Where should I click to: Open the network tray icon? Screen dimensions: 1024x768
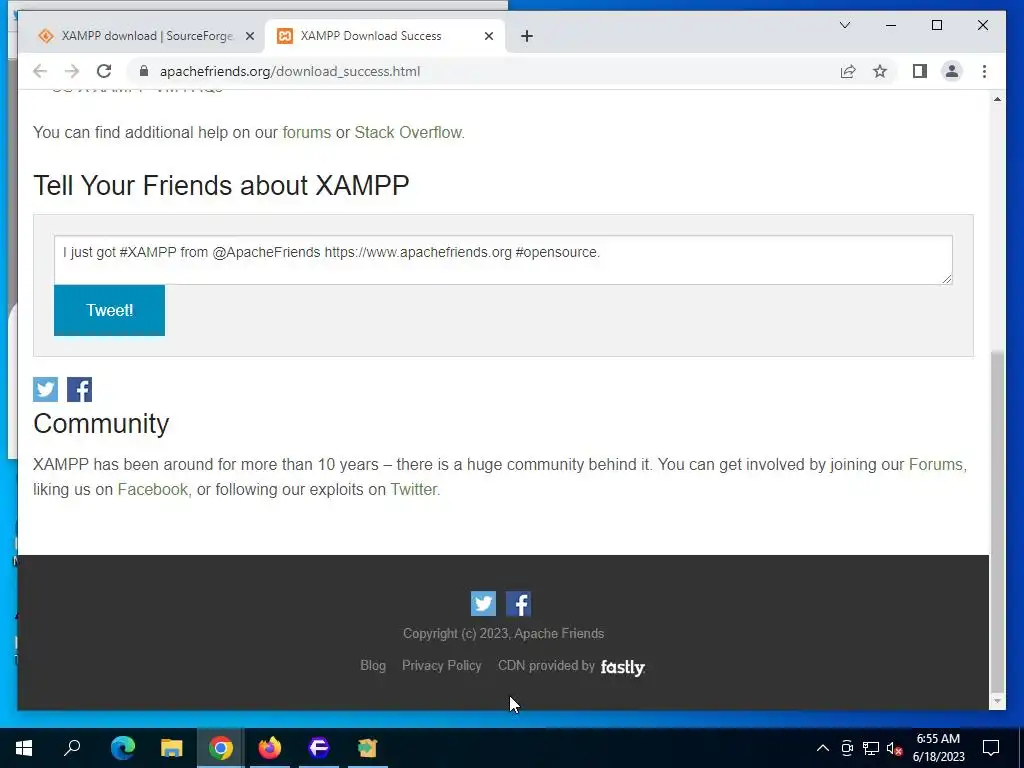(871, 748)
